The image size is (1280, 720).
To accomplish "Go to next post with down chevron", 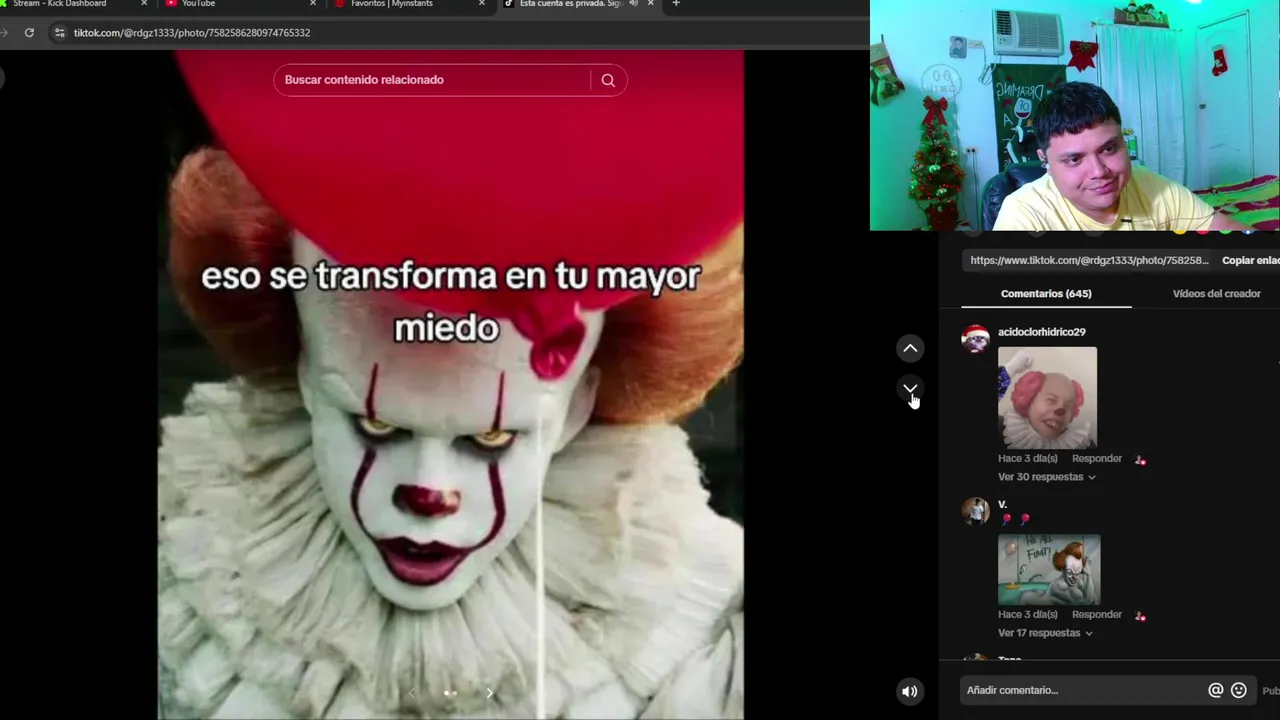I will (x=910, y=388).
